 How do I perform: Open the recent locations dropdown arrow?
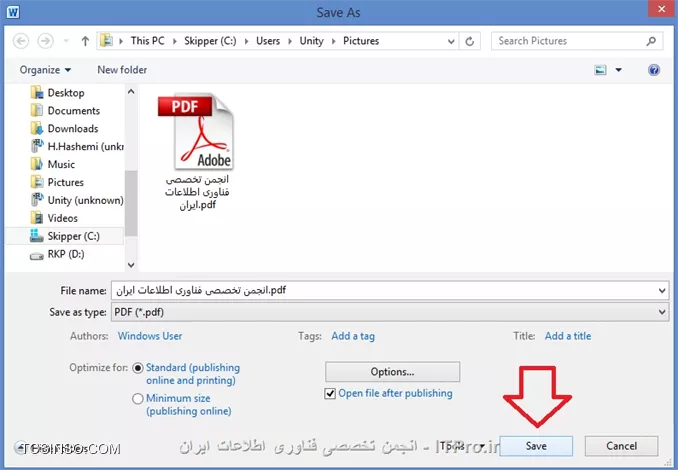point(66,41)
